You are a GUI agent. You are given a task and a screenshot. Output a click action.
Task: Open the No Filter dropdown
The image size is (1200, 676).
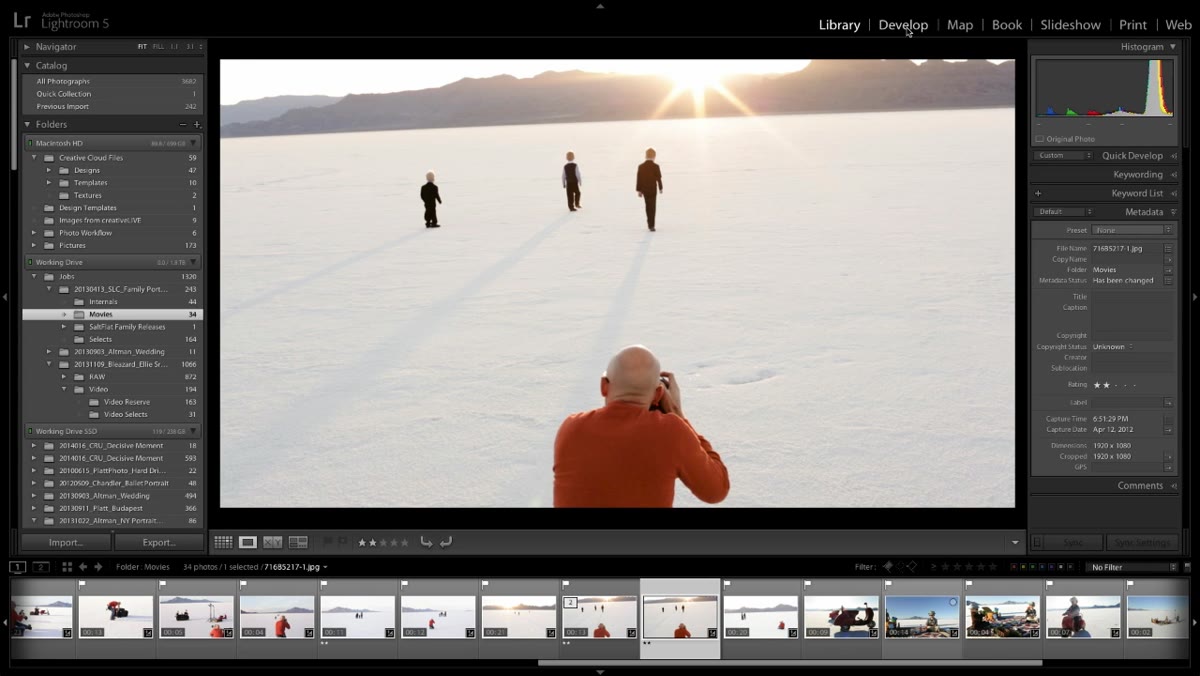coord(1133,567)
